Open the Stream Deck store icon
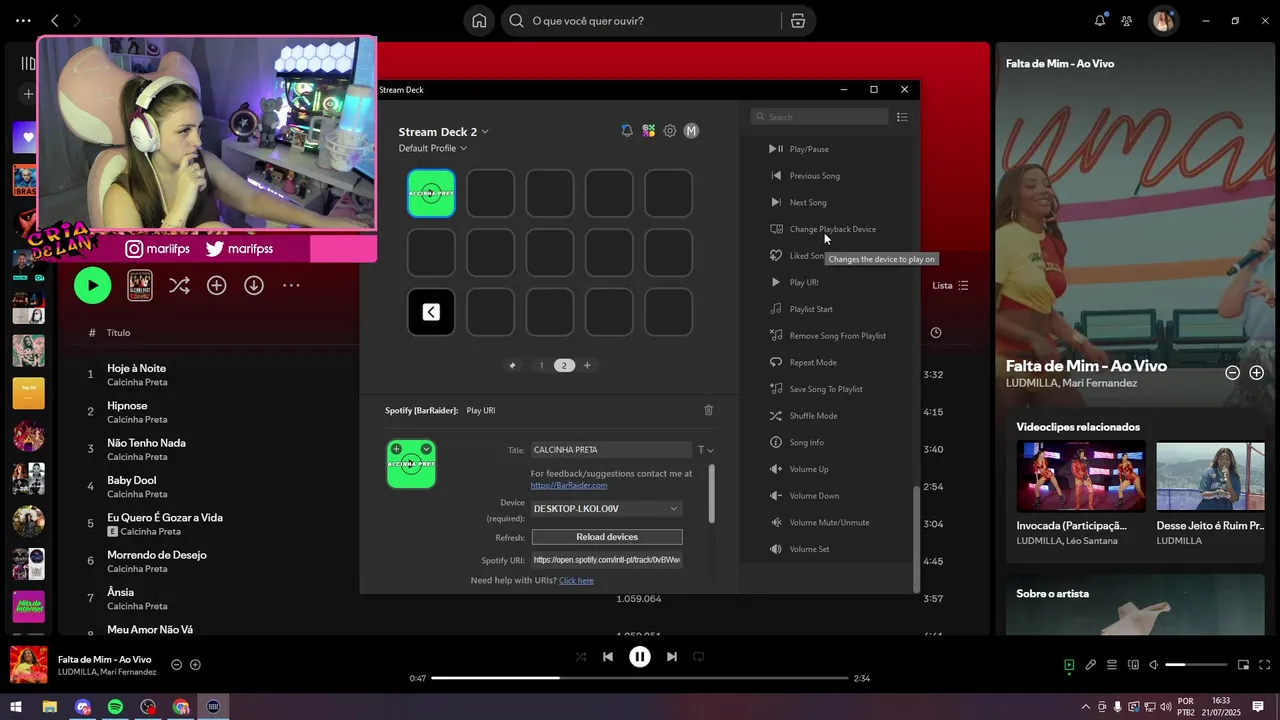This screenshot has width=1280, height=720. click(x=649, y=131)
